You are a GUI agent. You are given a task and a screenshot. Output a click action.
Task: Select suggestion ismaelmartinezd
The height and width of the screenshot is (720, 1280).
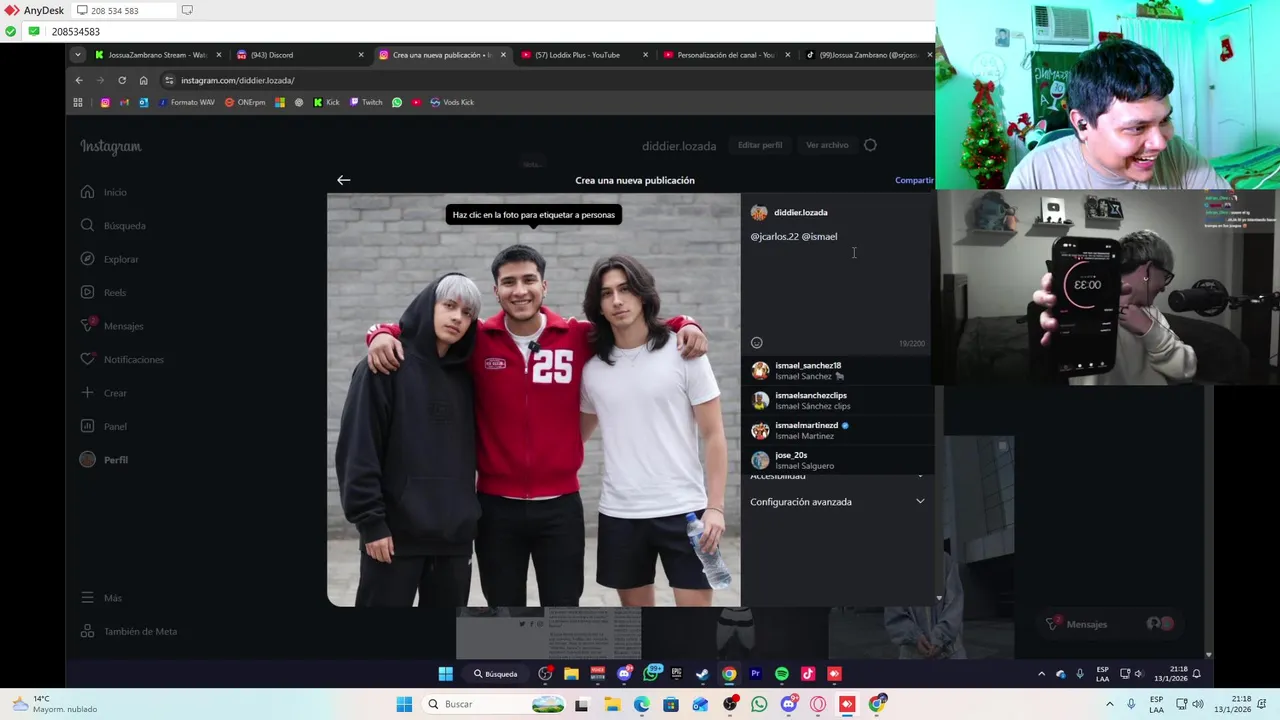(837, 431)
